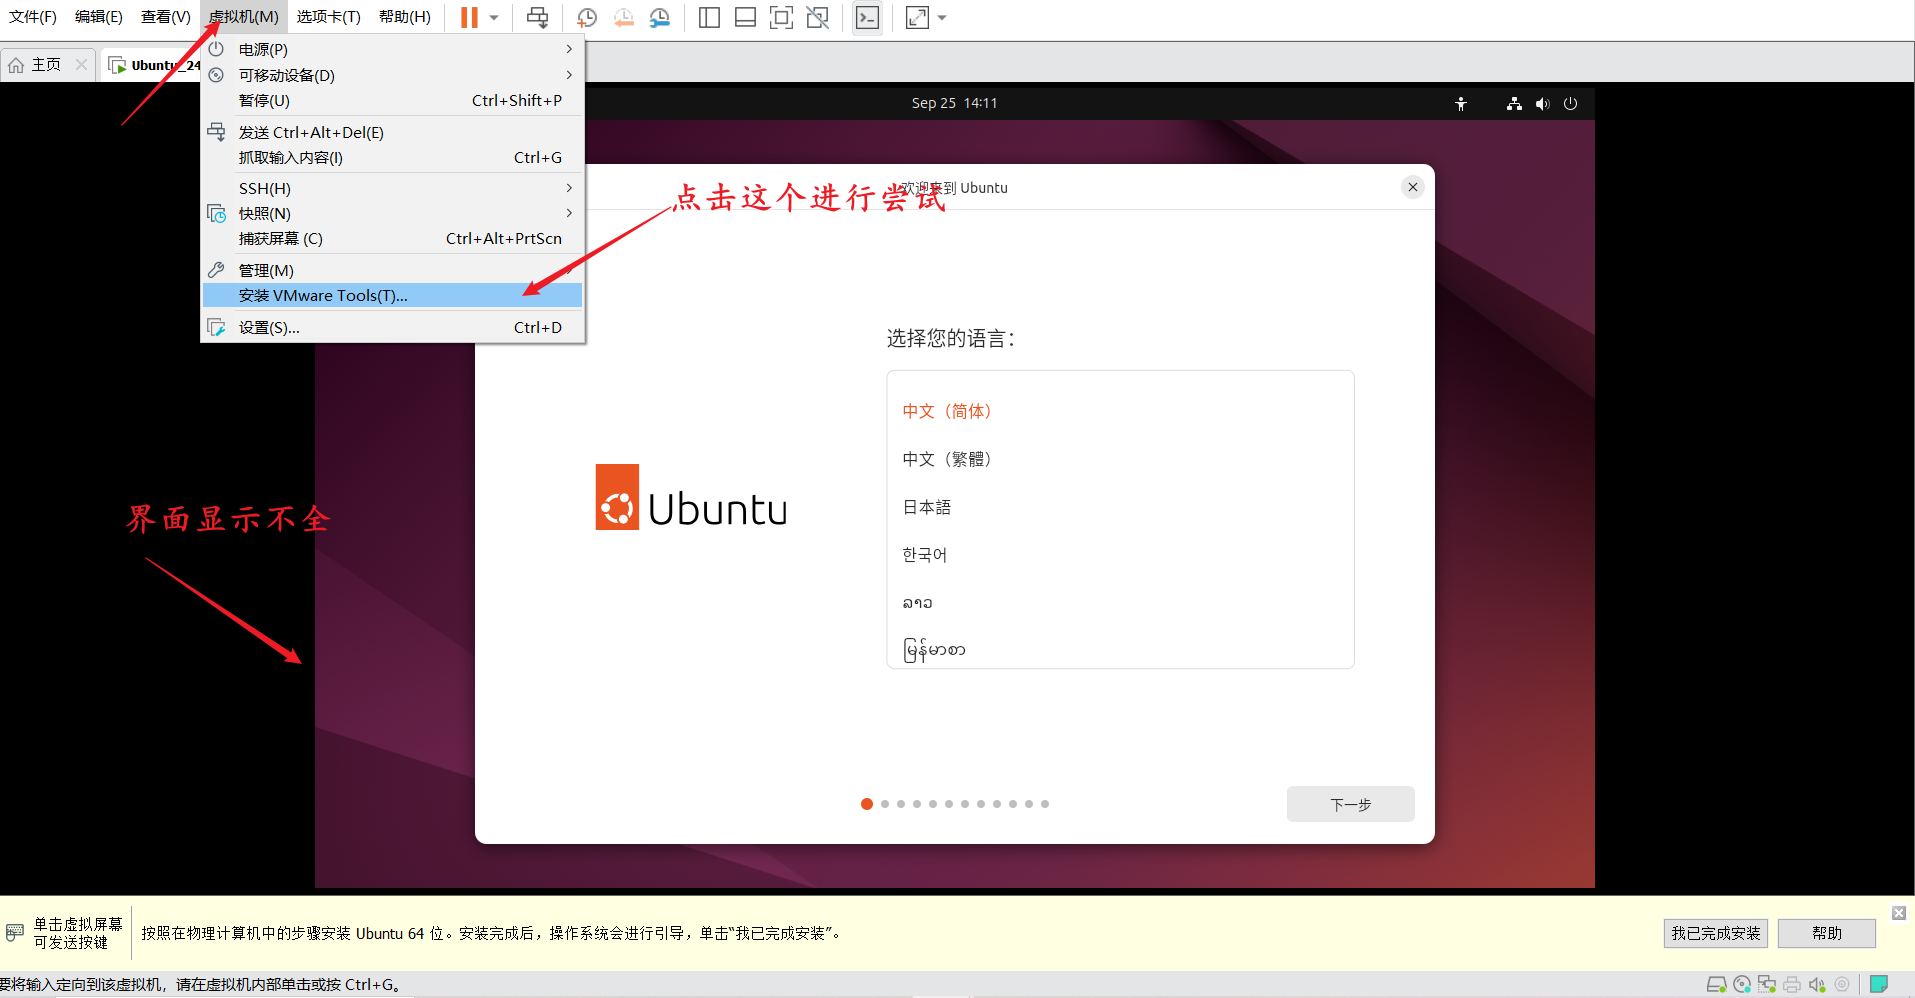Click the network adapter status icon
This screenshot has width=1915, height=998.
tap(1767, 984)
